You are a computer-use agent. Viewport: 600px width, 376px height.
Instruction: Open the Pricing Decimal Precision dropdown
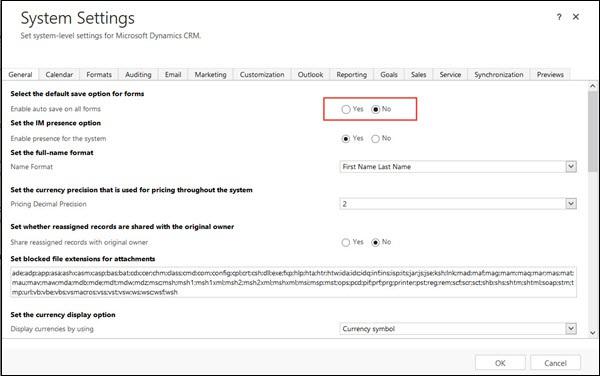(458, 204)
